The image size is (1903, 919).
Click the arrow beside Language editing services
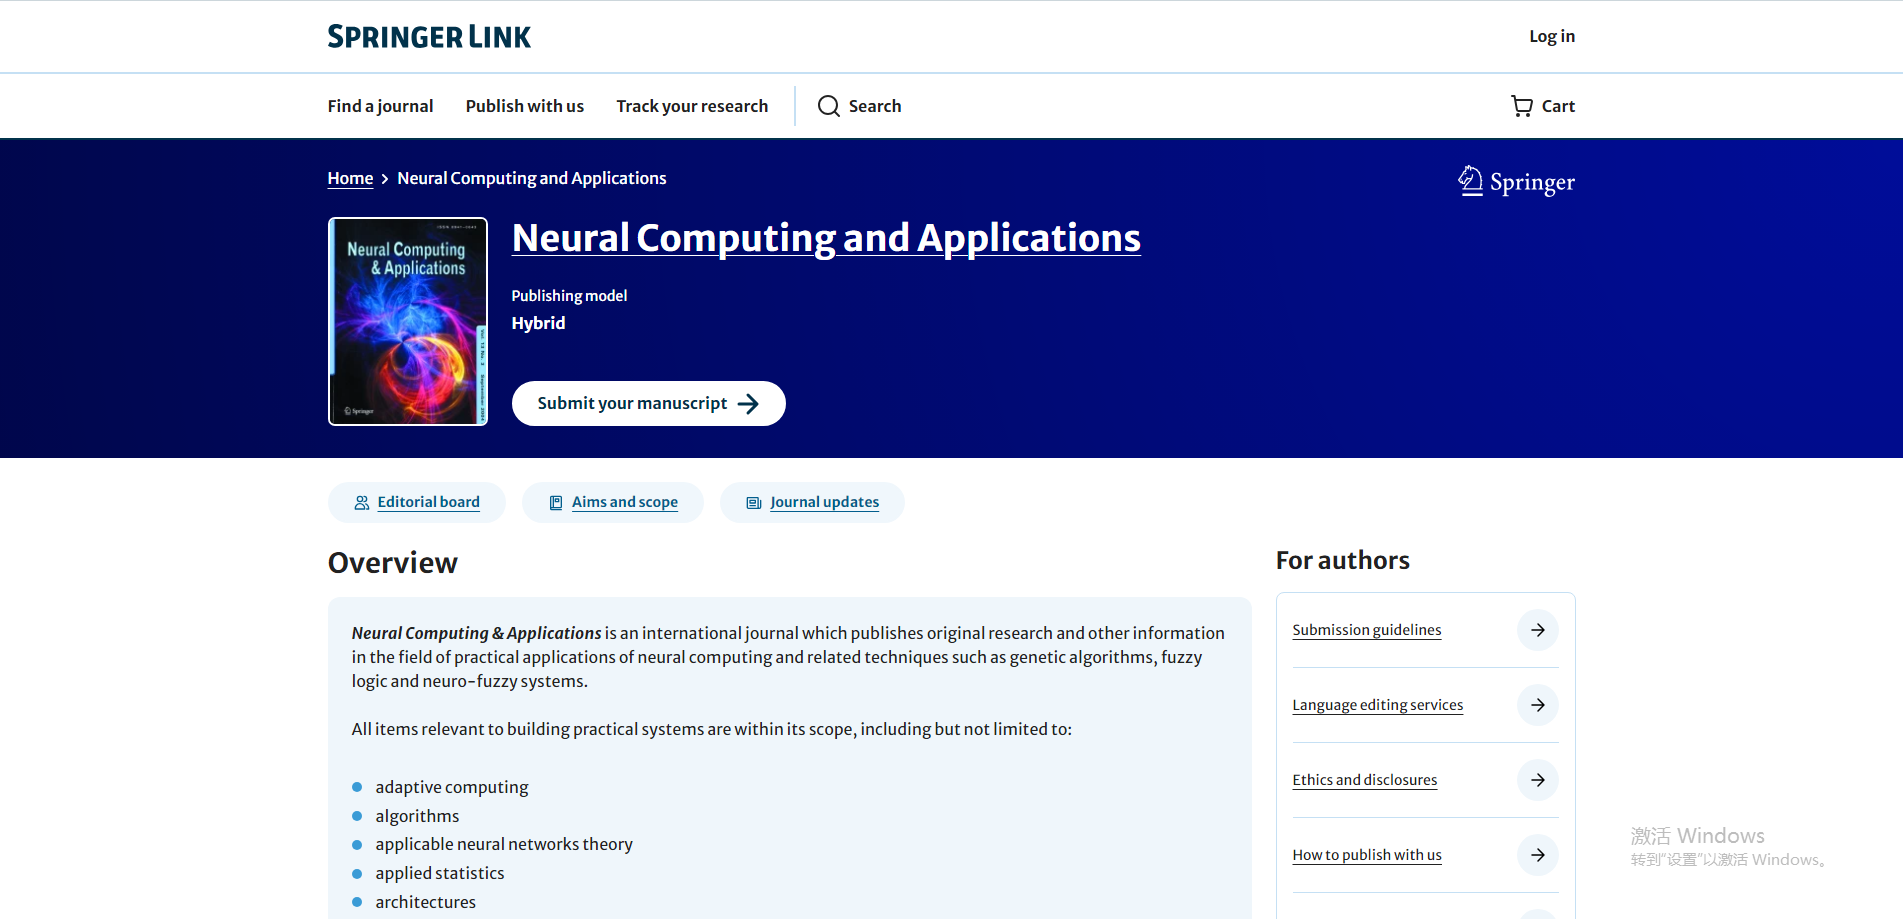point(1538,705)
